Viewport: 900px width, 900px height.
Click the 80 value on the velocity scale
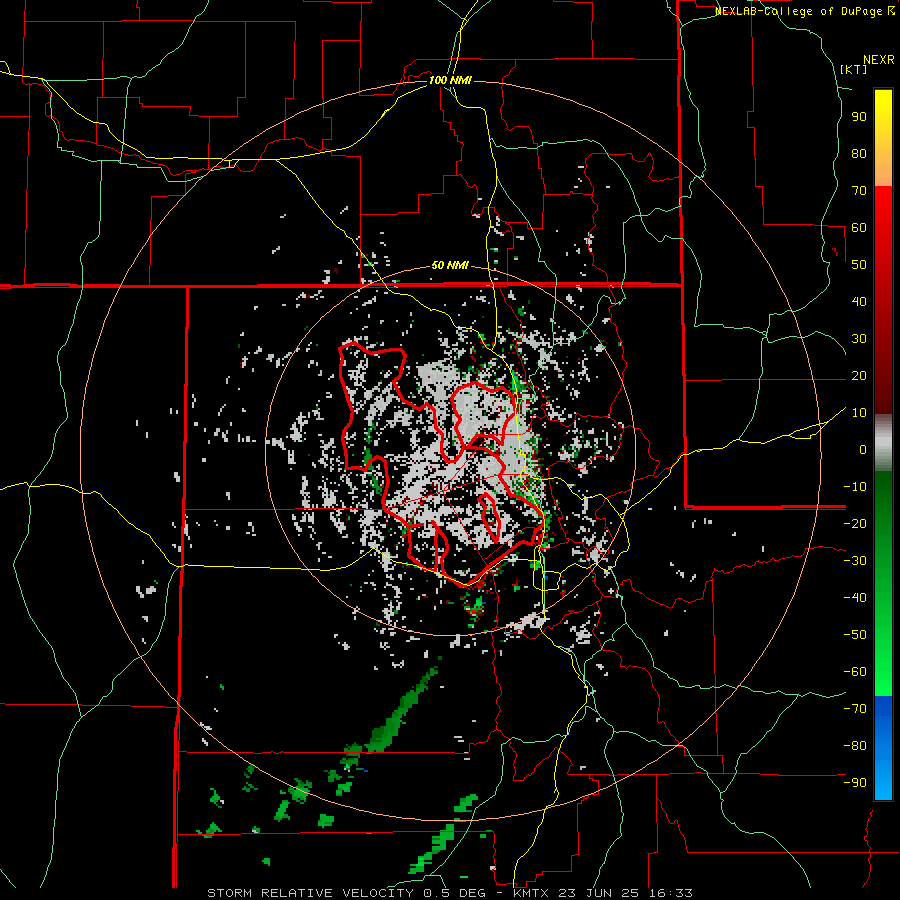(x=859, y=154)
